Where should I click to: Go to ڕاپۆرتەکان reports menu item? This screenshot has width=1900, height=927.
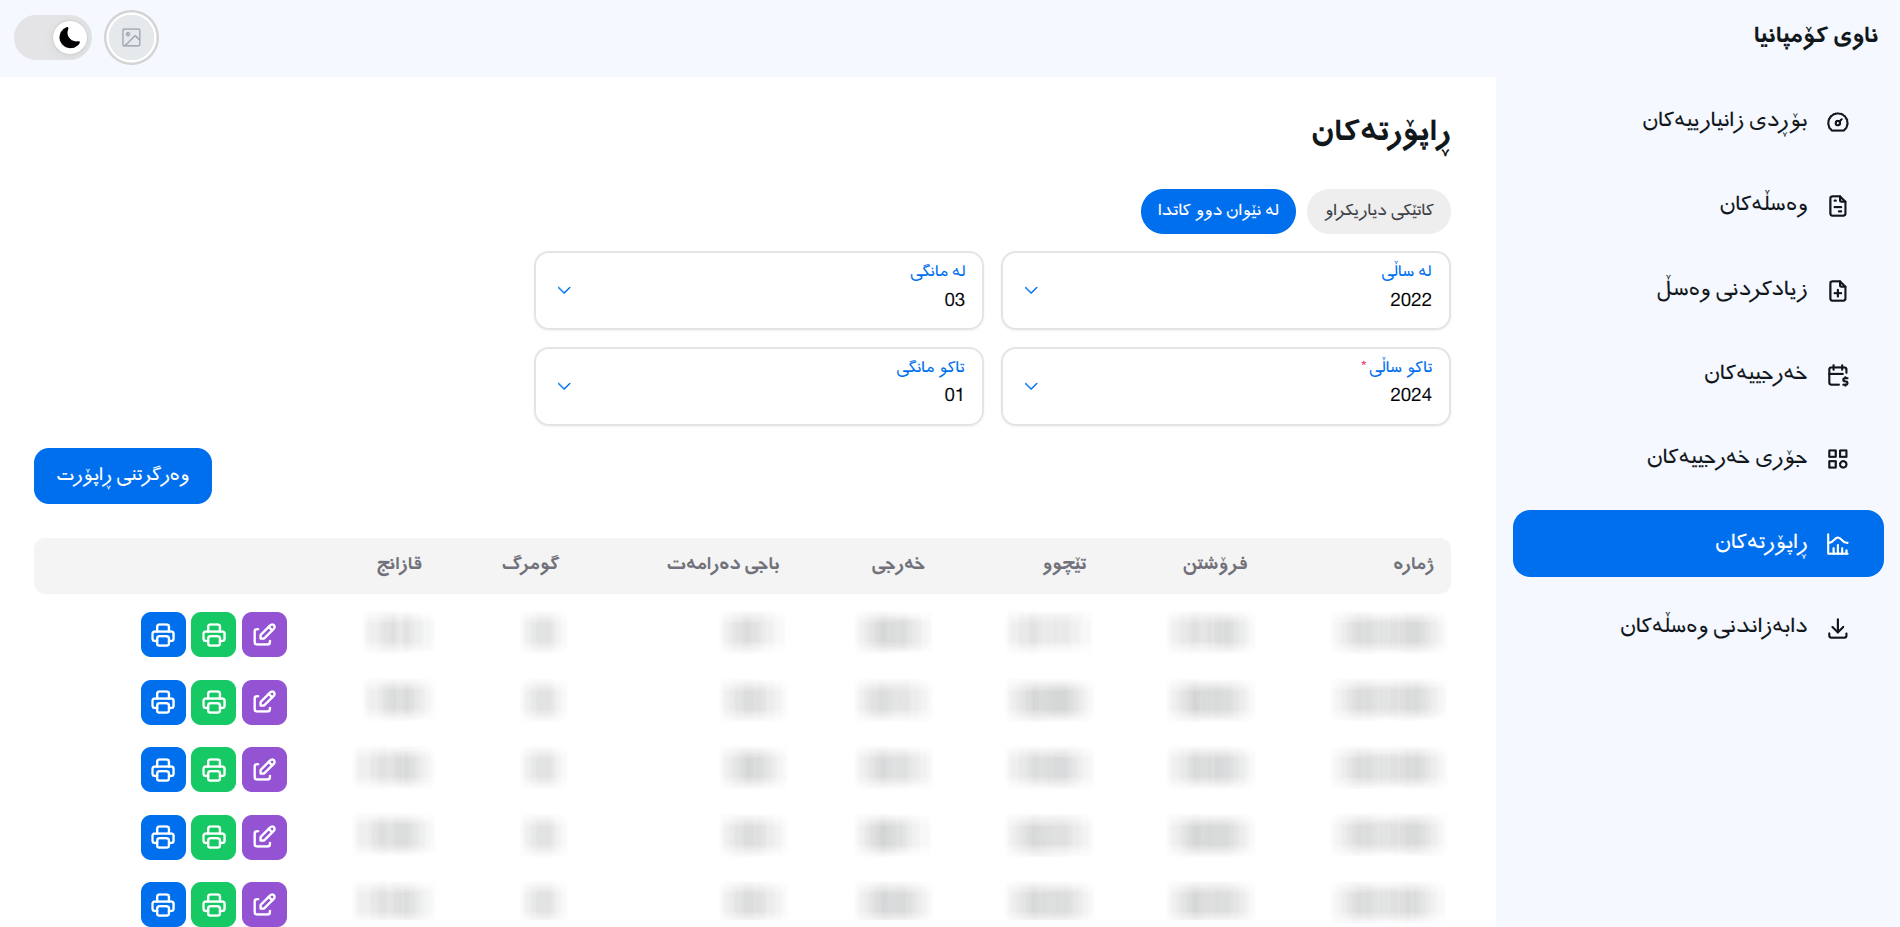pos(1698,543)
